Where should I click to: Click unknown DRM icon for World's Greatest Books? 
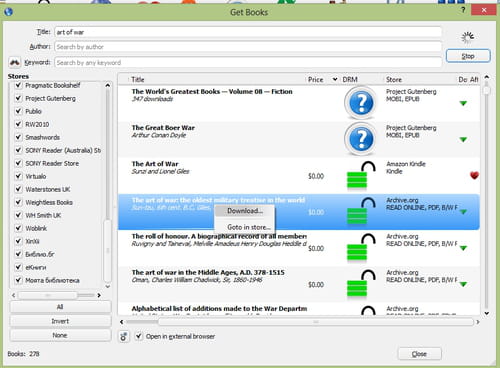(361, 103)
